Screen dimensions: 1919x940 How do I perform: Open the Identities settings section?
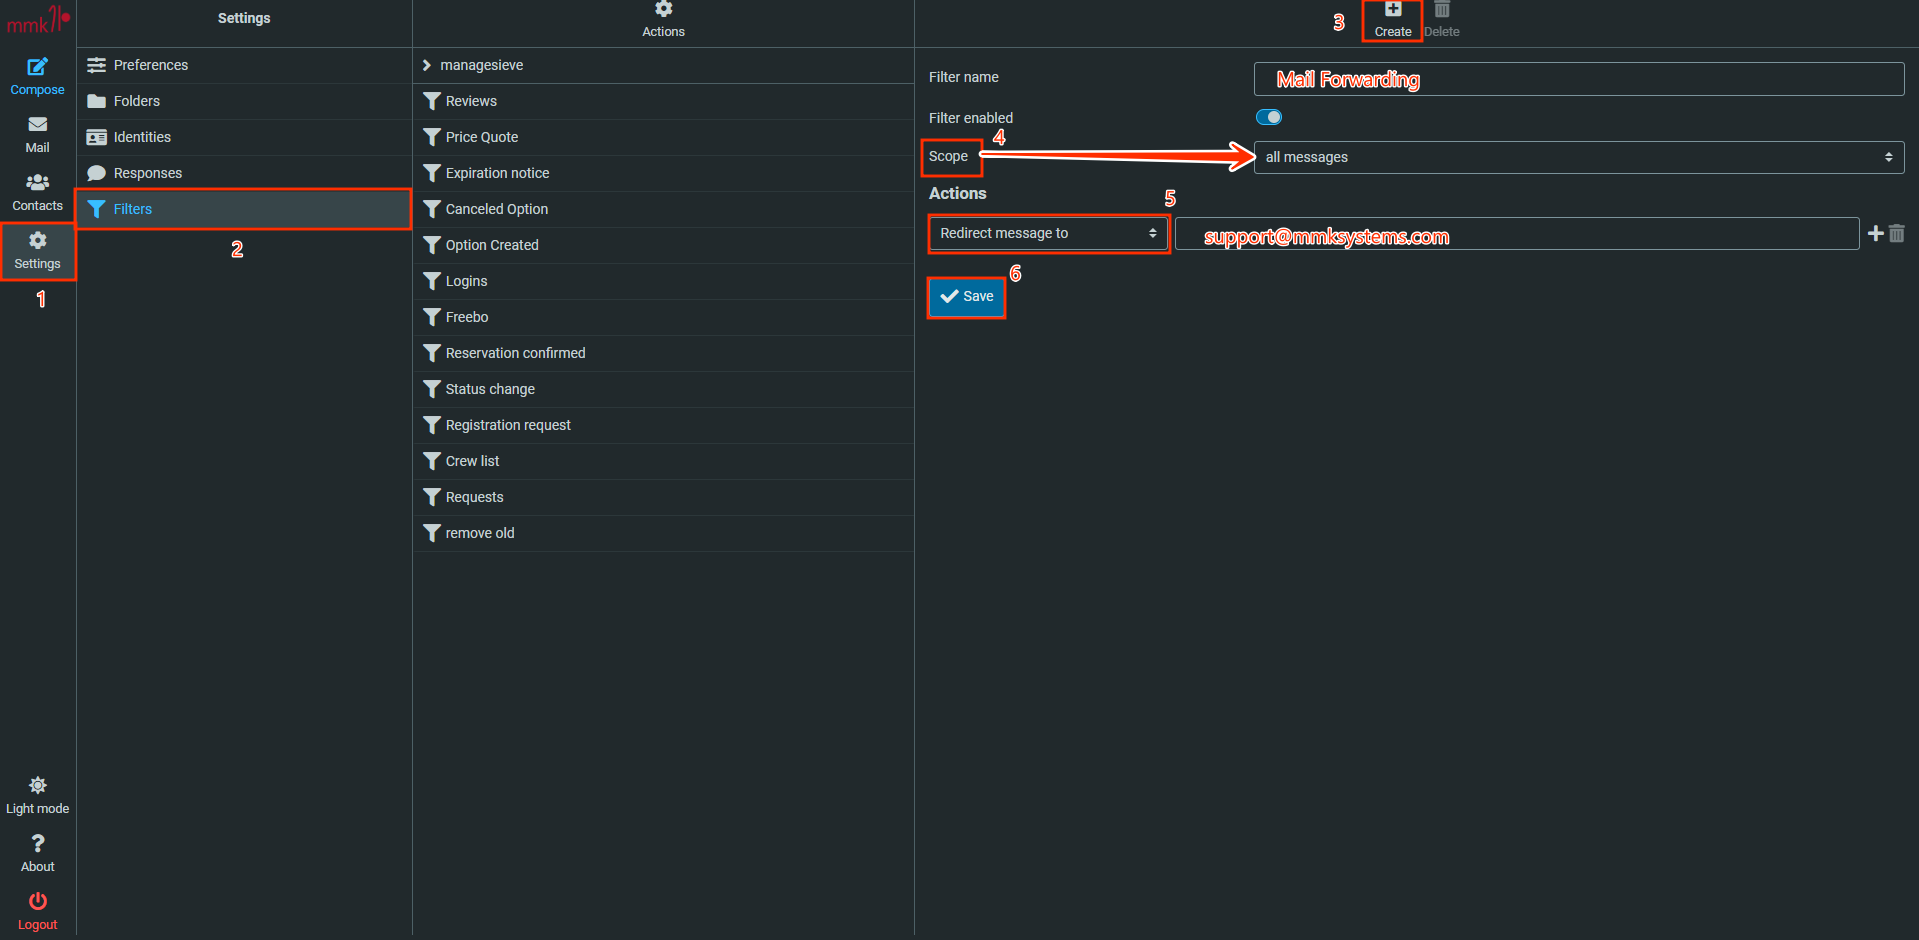click(244, 137)
